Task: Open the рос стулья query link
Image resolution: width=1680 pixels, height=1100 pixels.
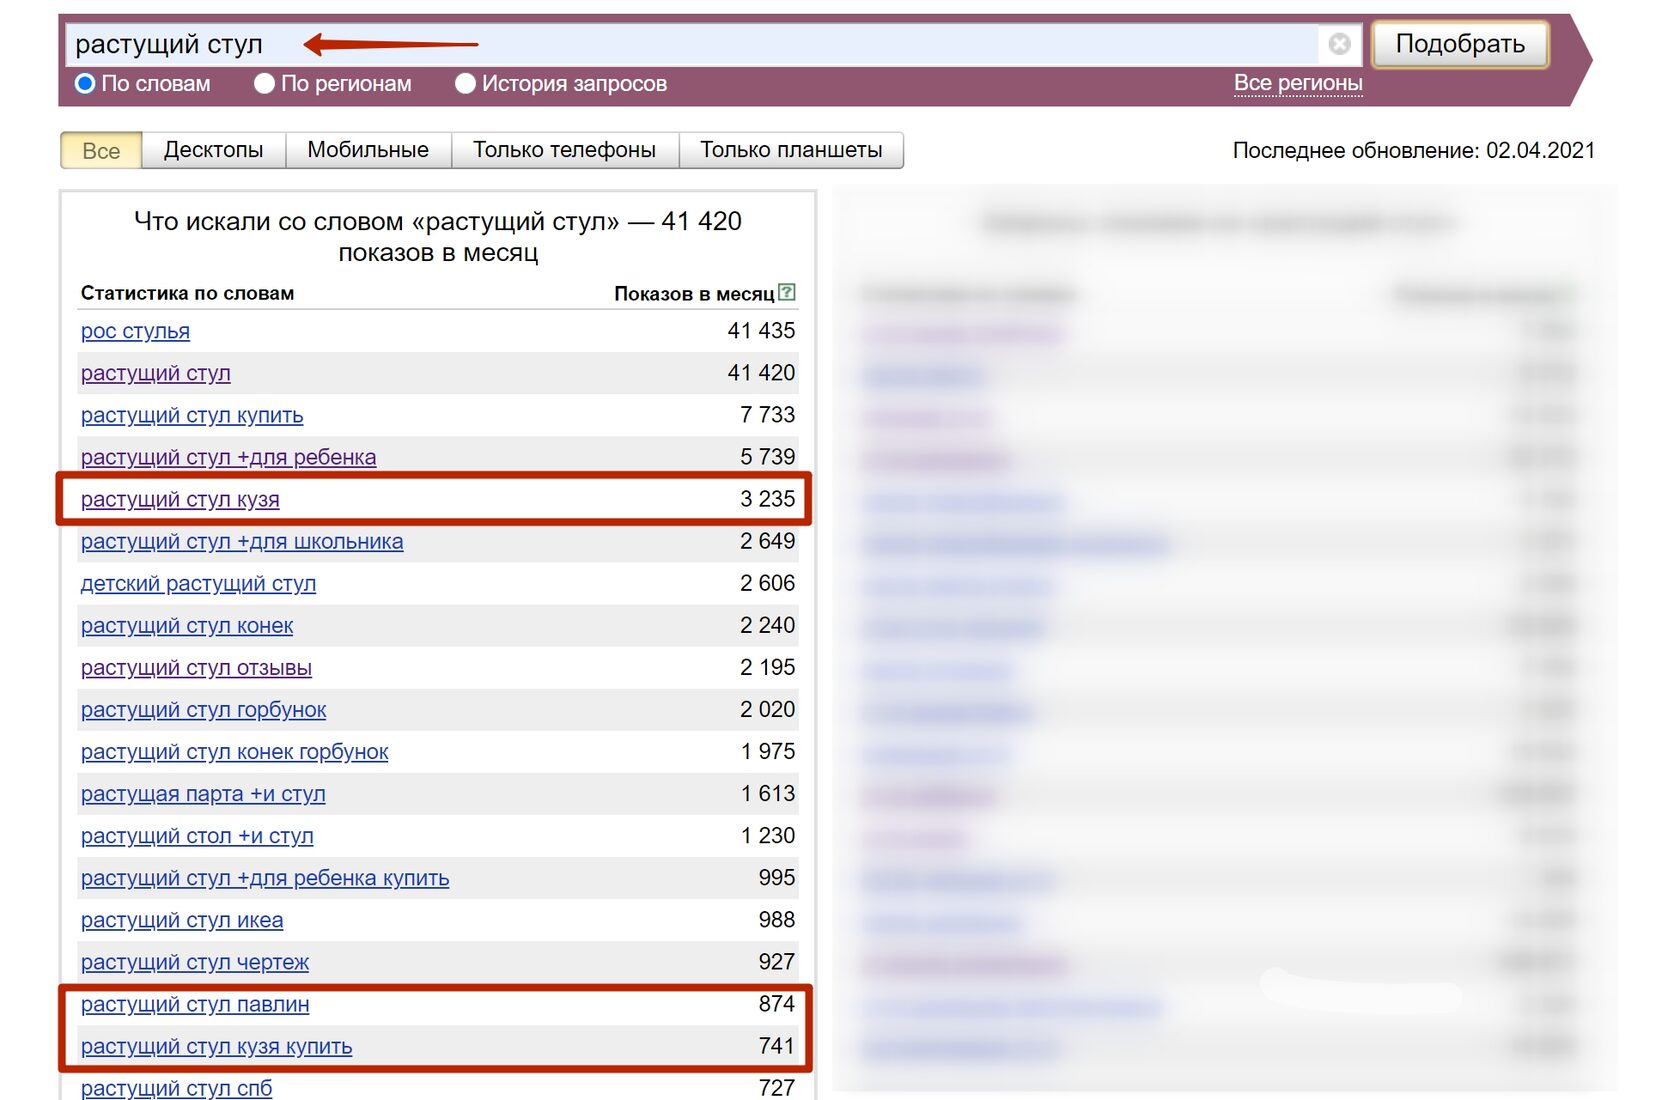Action: tap(135, 331)
